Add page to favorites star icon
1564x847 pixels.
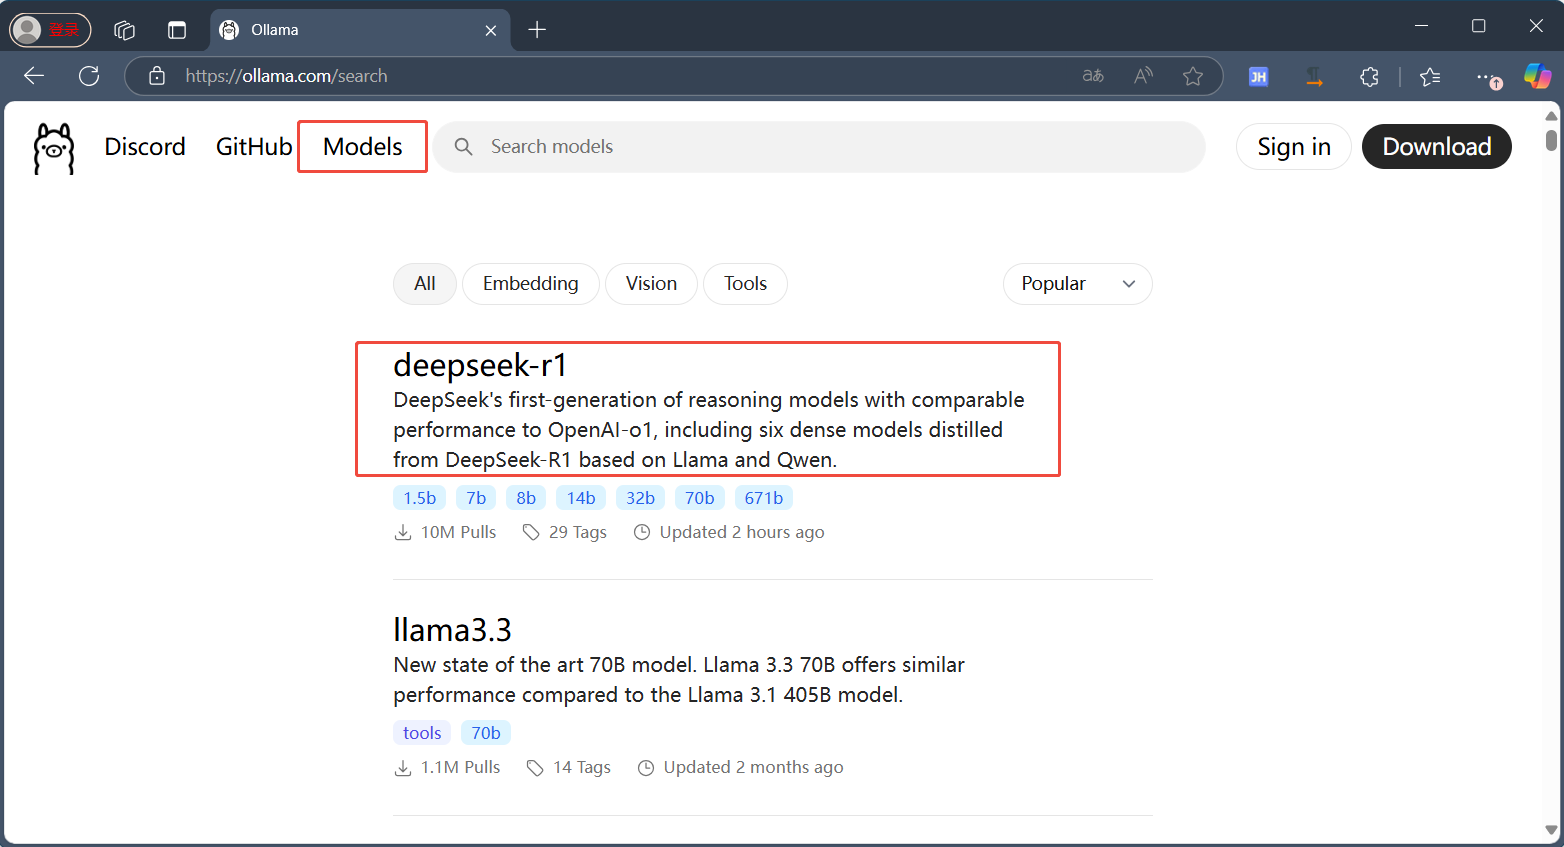point(1192,76)
